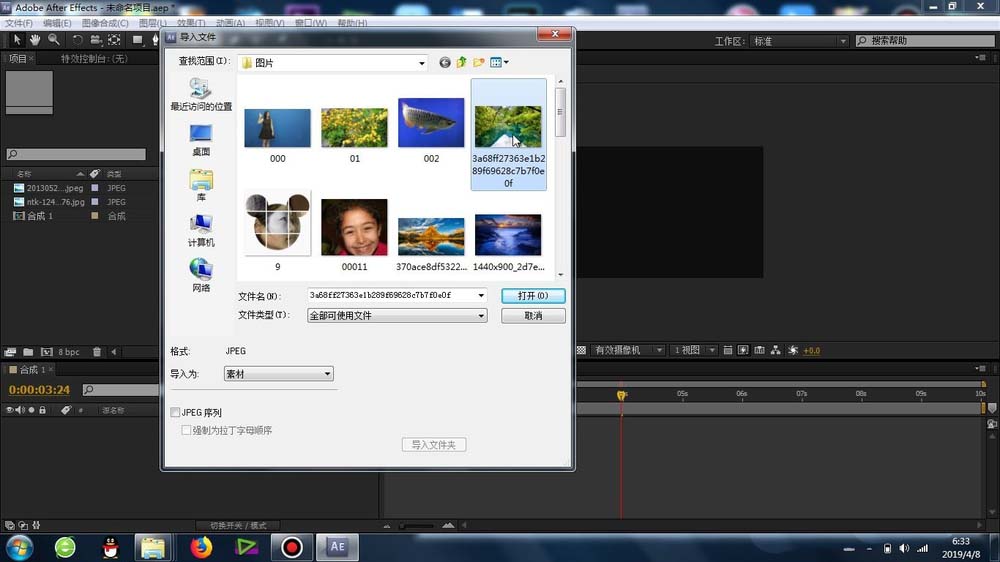
Task: Open the Import As dropdown
Action: pyautogui.click(x=279, y=374)
